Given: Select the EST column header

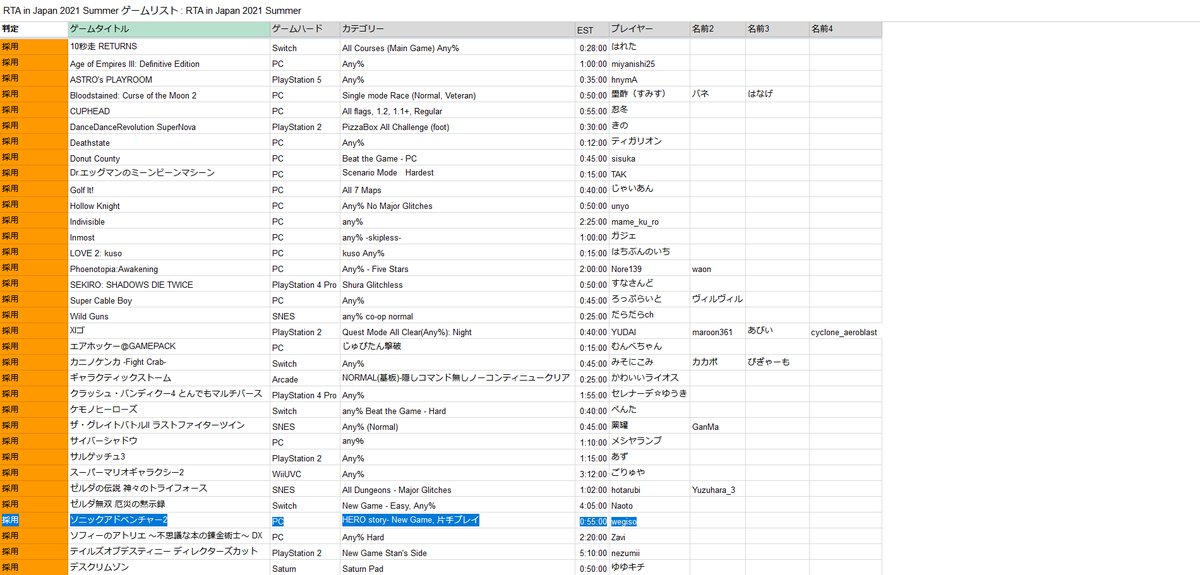Looking at the screenshot, I should (x=591, y=30).
